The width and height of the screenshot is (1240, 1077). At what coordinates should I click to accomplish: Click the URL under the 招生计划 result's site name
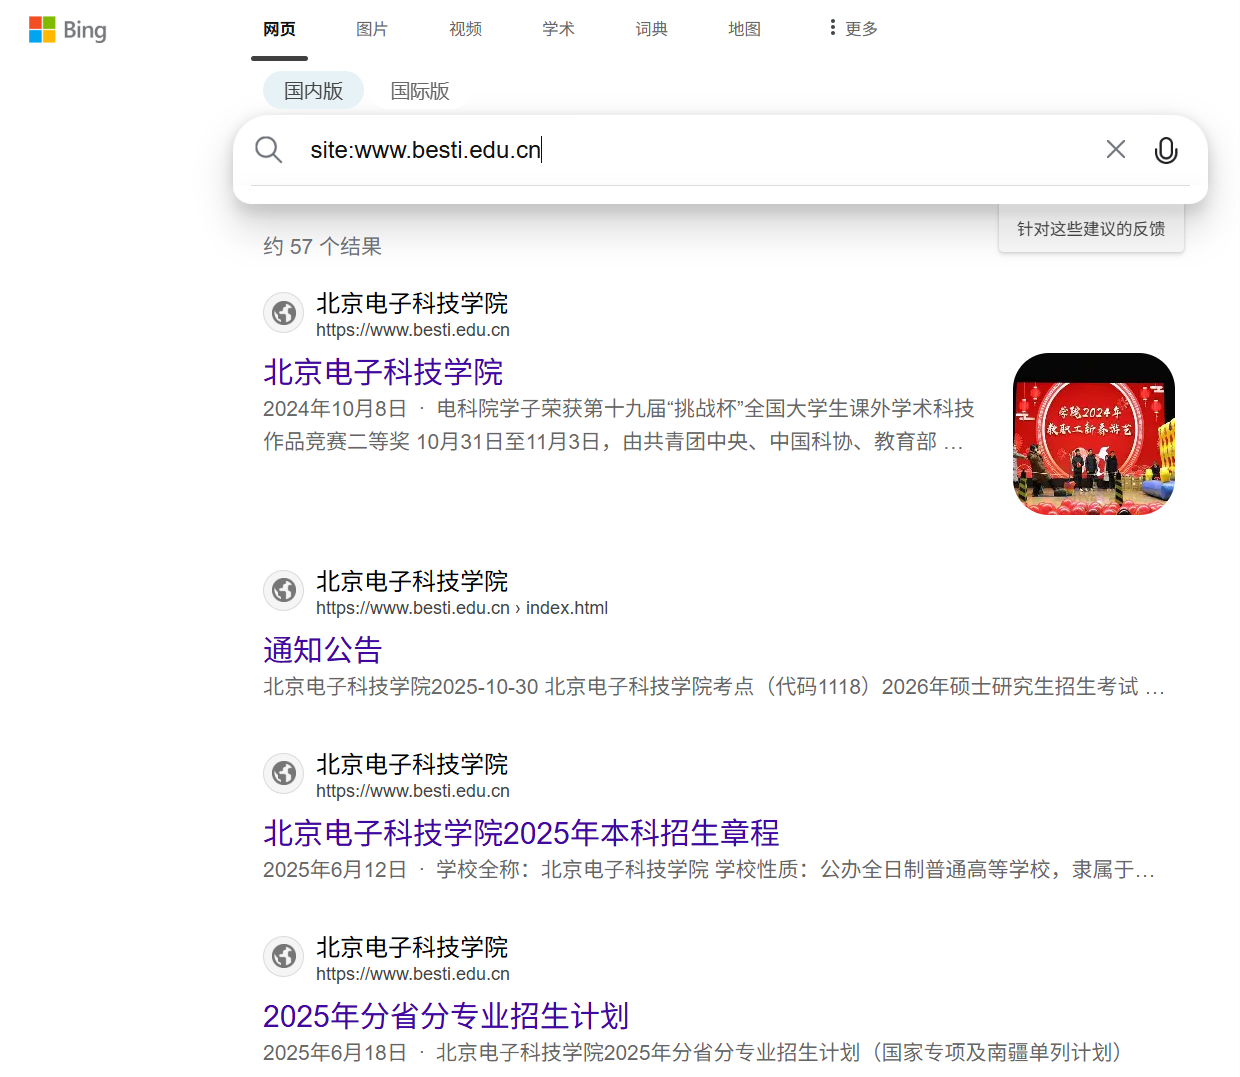point(413,974)
